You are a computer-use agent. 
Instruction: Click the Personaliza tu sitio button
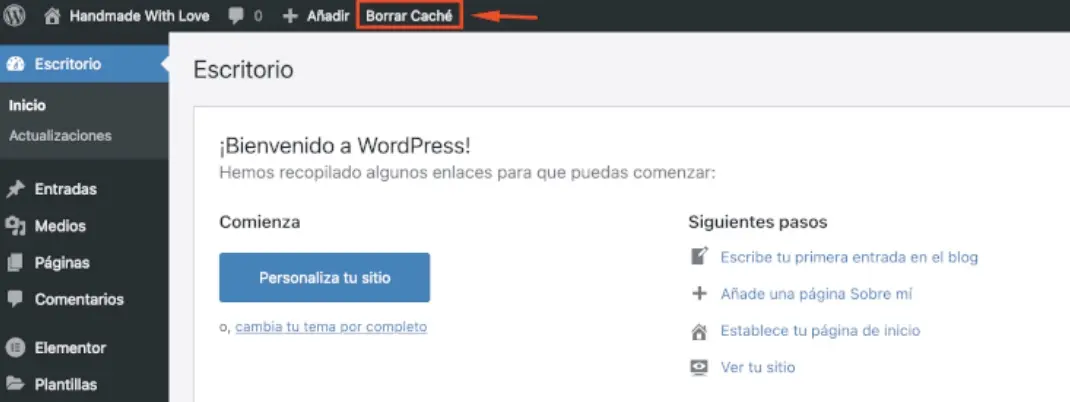324,277
